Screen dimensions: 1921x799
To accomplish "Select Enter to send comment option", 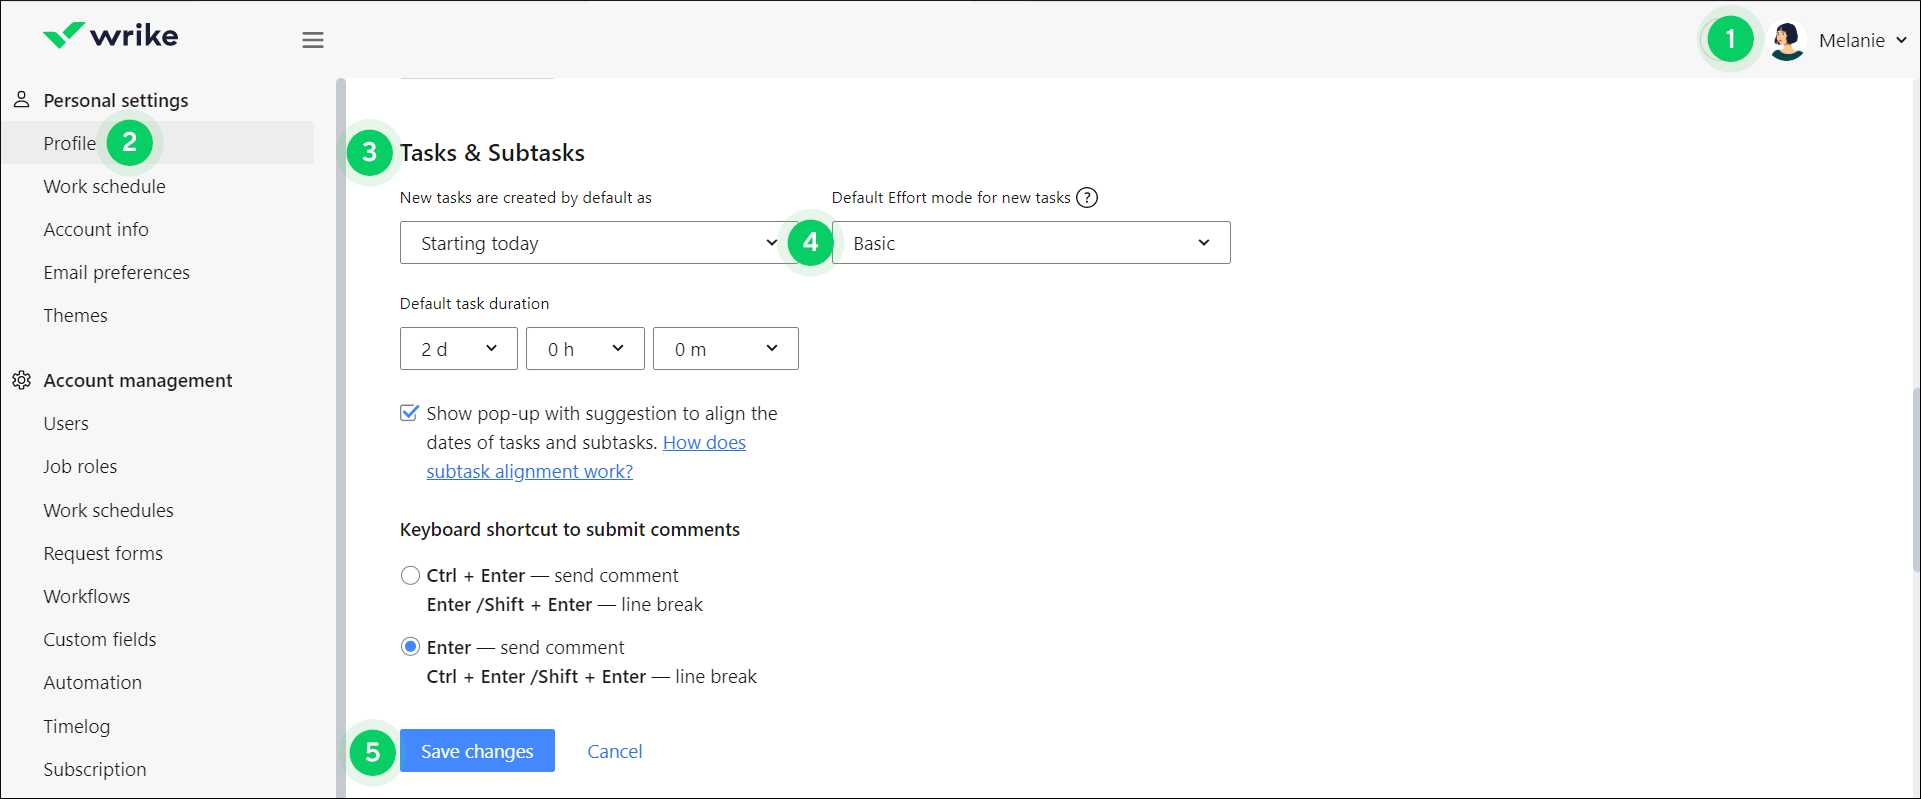I will coord(410,647).
